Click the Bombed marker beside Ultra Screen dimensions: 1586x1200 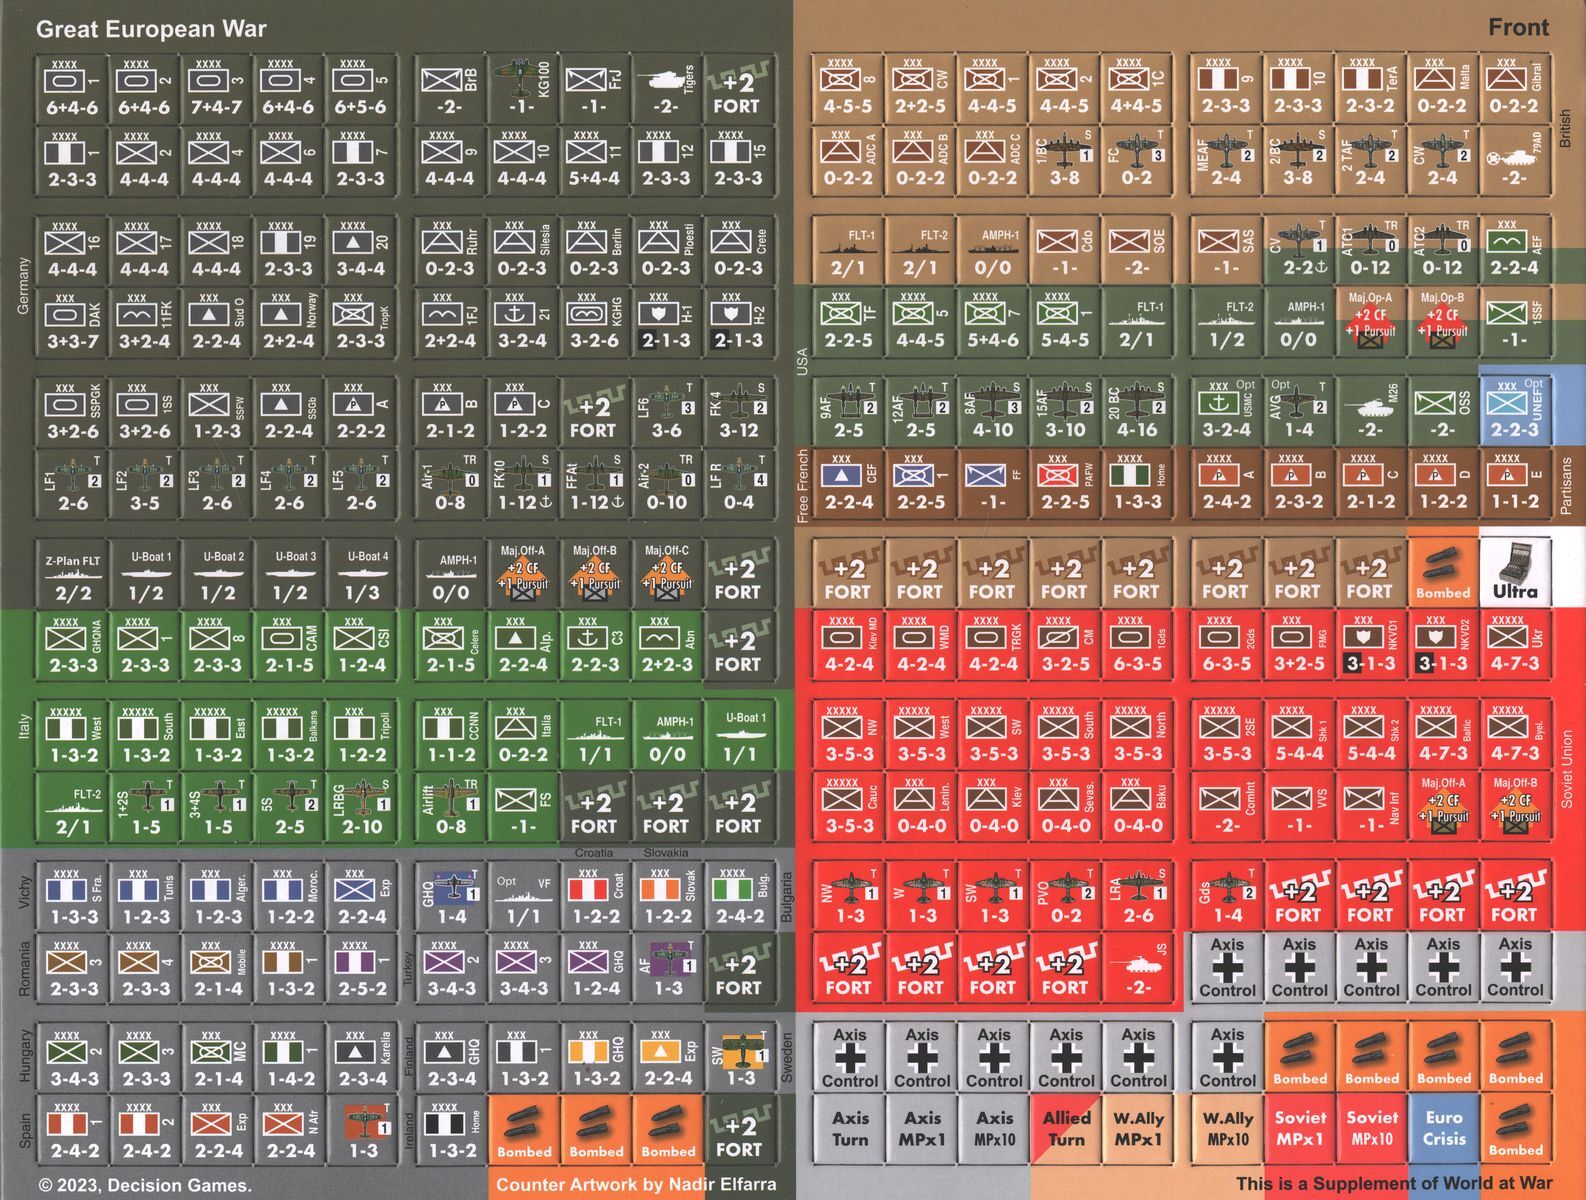click(1442, 572)
